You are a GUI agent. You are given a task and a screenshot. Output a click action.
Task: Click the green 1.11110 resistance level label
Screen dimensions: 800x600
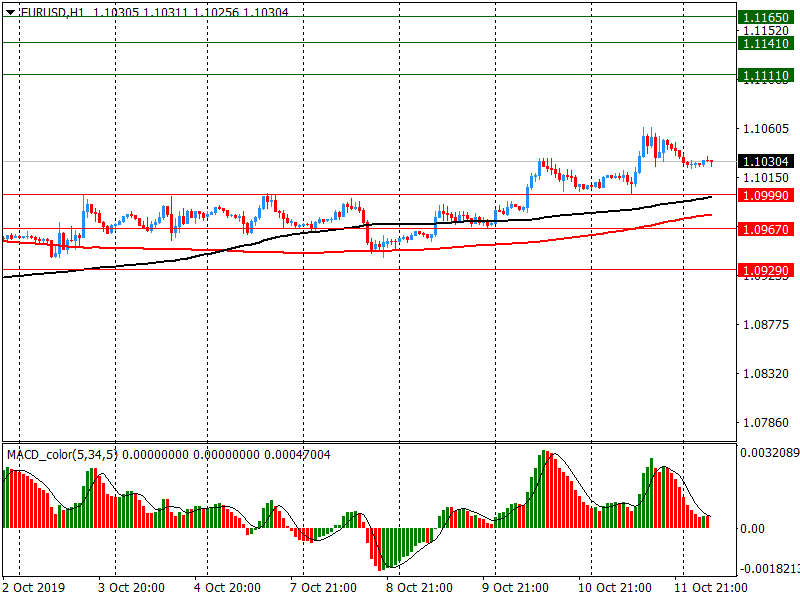(766, 75)
